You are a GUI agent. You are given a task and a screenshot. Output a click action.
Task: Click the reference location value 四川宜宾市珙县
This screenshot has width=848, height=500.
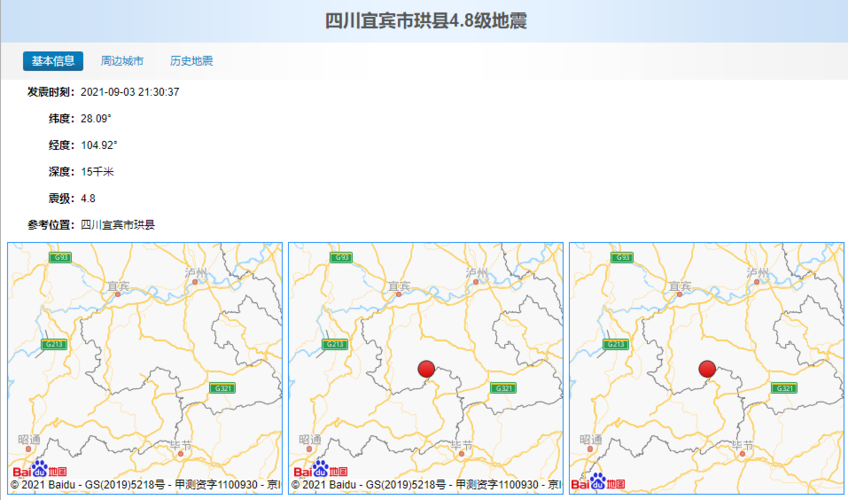click(x=118, y=225)
